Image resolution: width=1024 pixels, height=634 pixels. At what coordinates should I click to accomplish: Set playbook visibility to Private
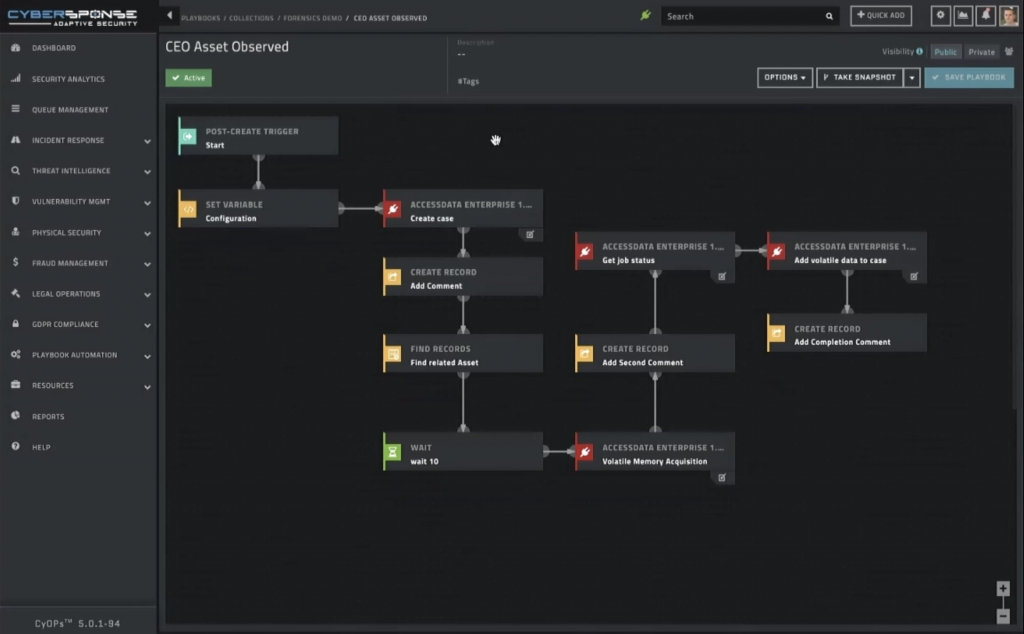pyautogui.click(x=981, y=51)
